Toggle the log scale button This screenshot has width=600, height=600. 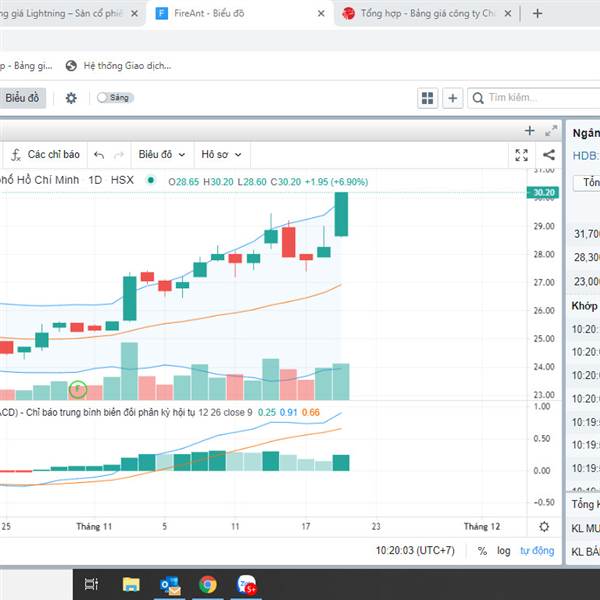504,551
